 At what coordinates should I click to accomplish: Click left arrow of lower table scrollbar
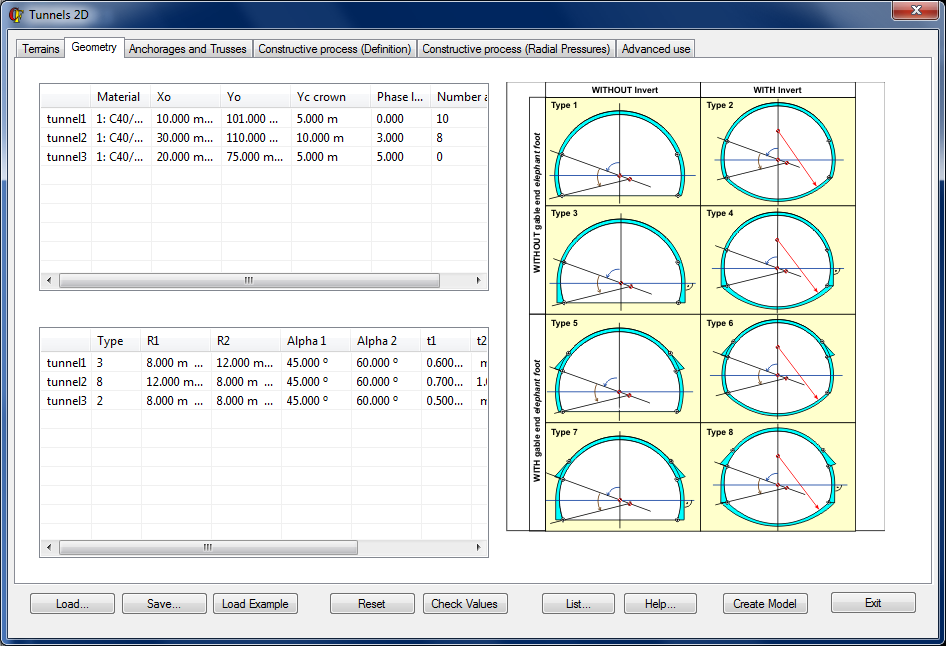pos(48,548)
